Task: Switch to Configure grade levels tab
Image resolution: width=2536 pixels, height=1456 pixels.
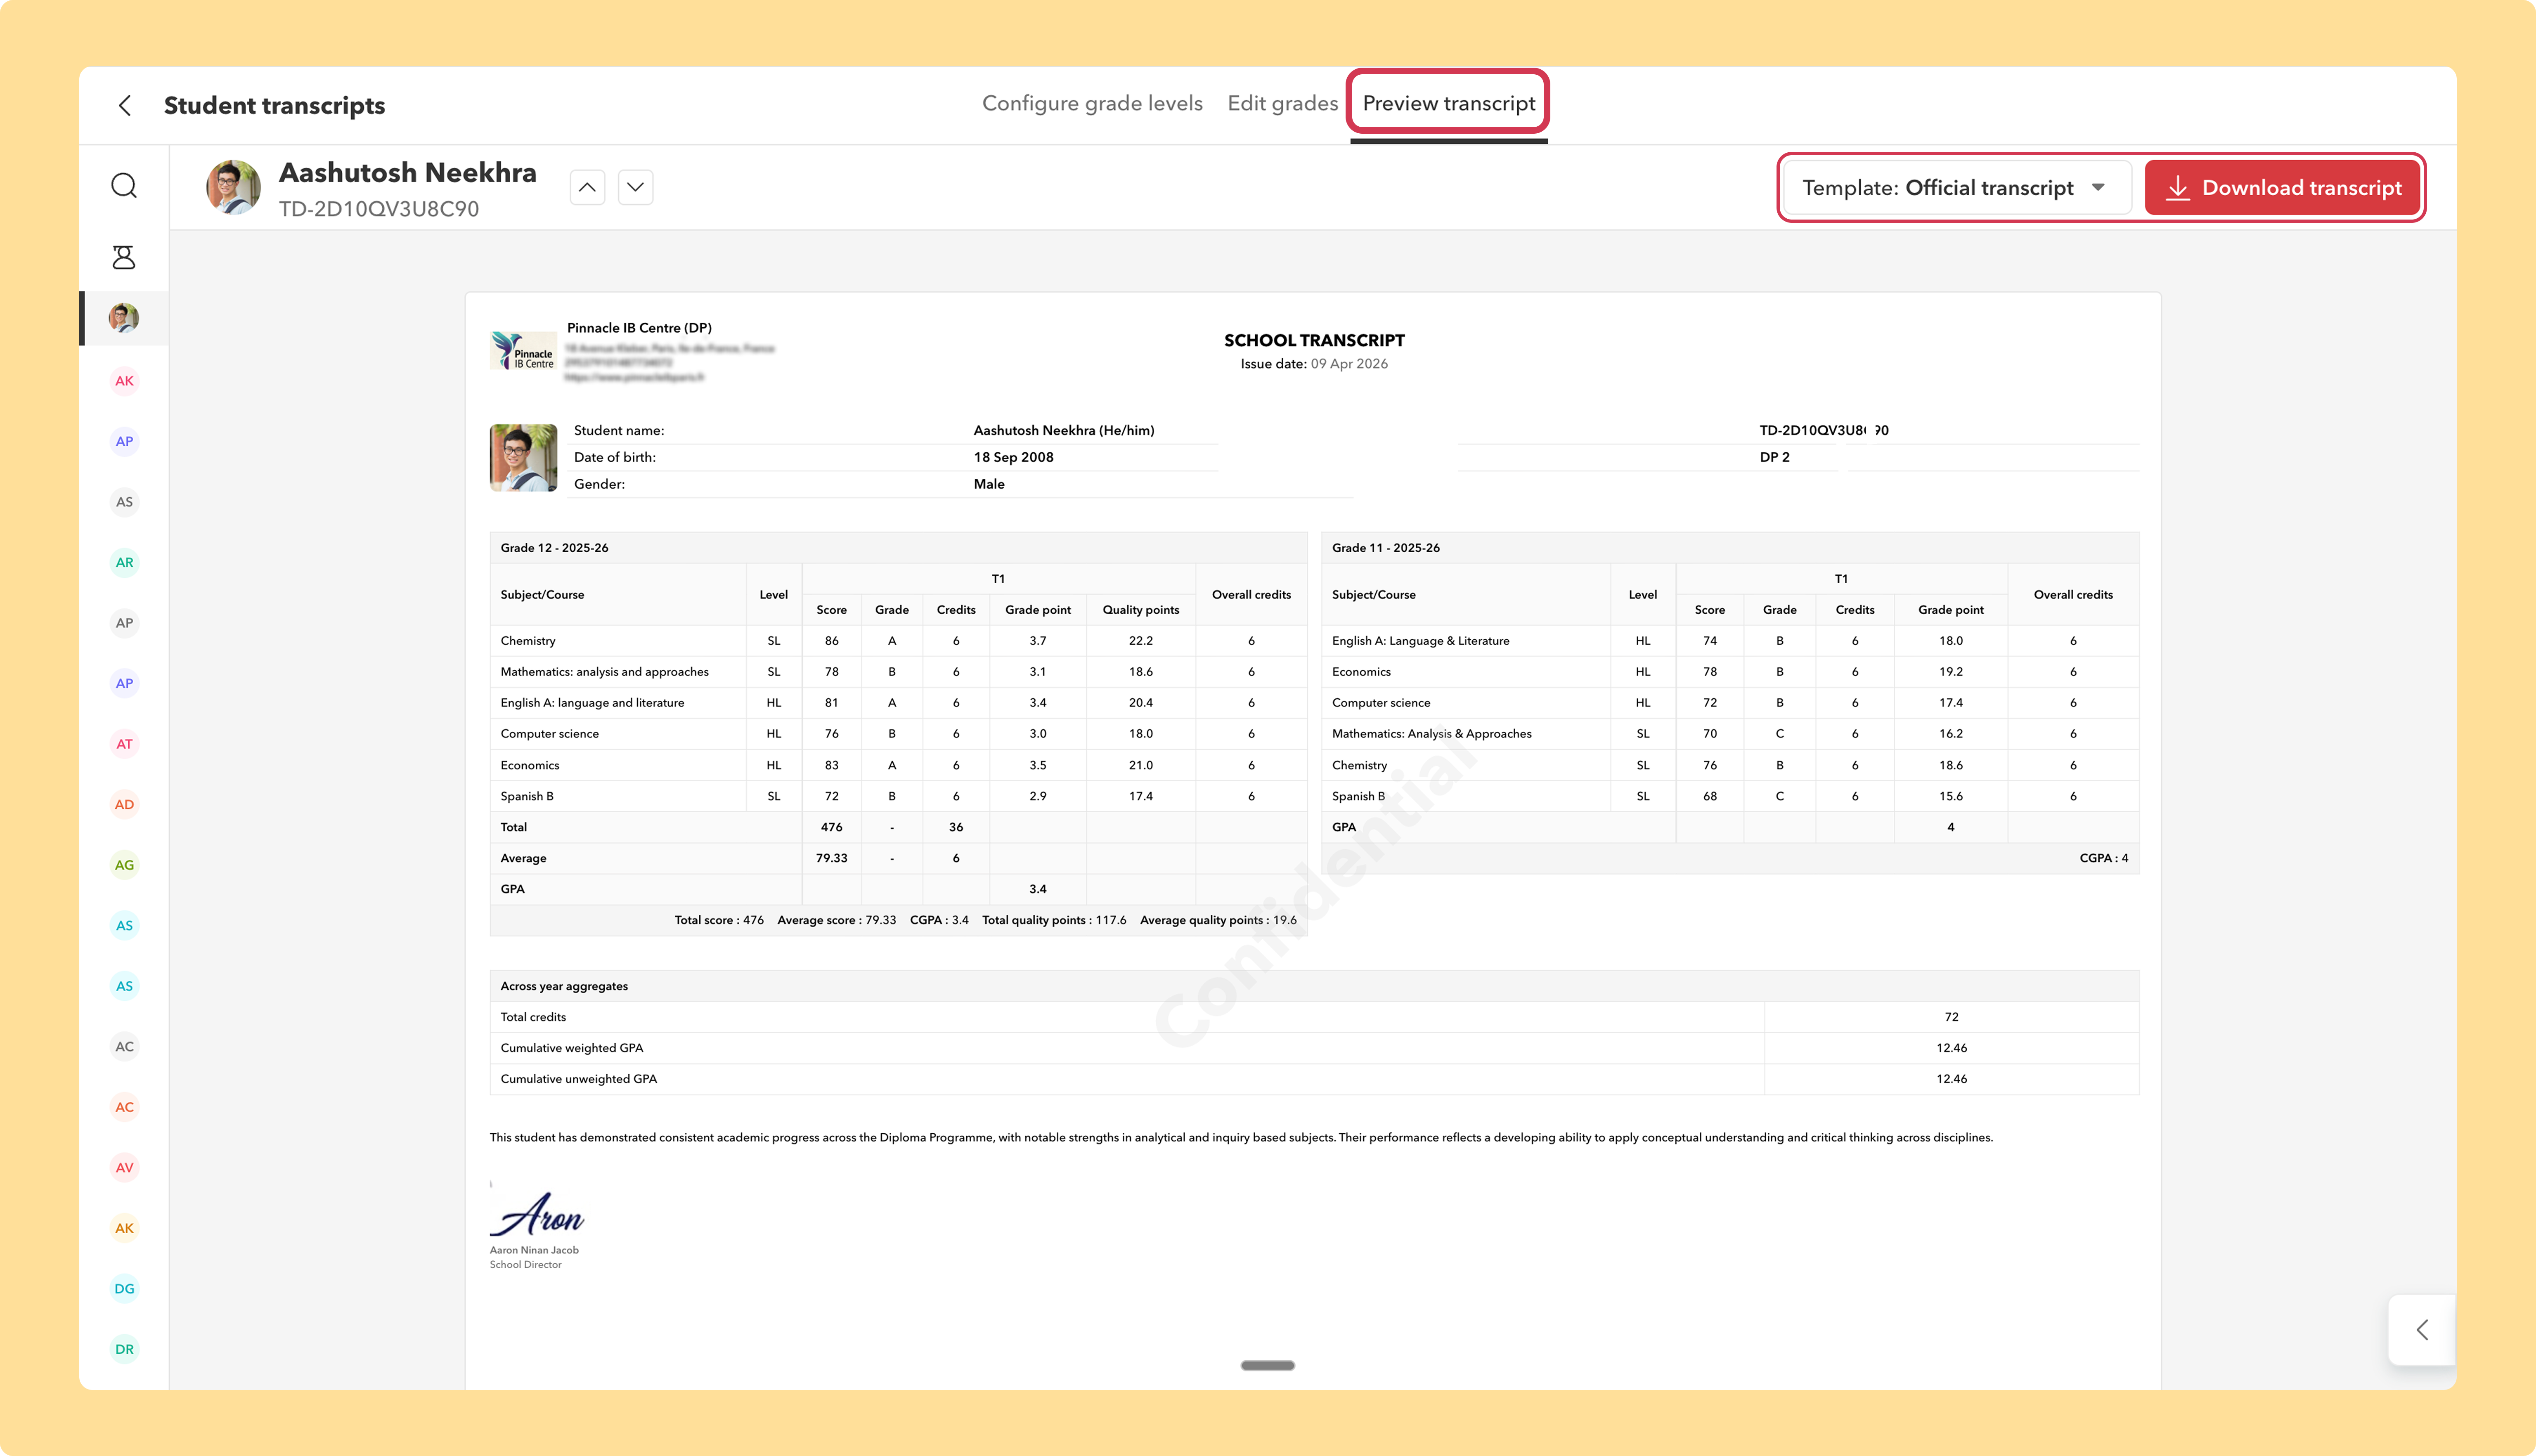Action: (1092, 103)
